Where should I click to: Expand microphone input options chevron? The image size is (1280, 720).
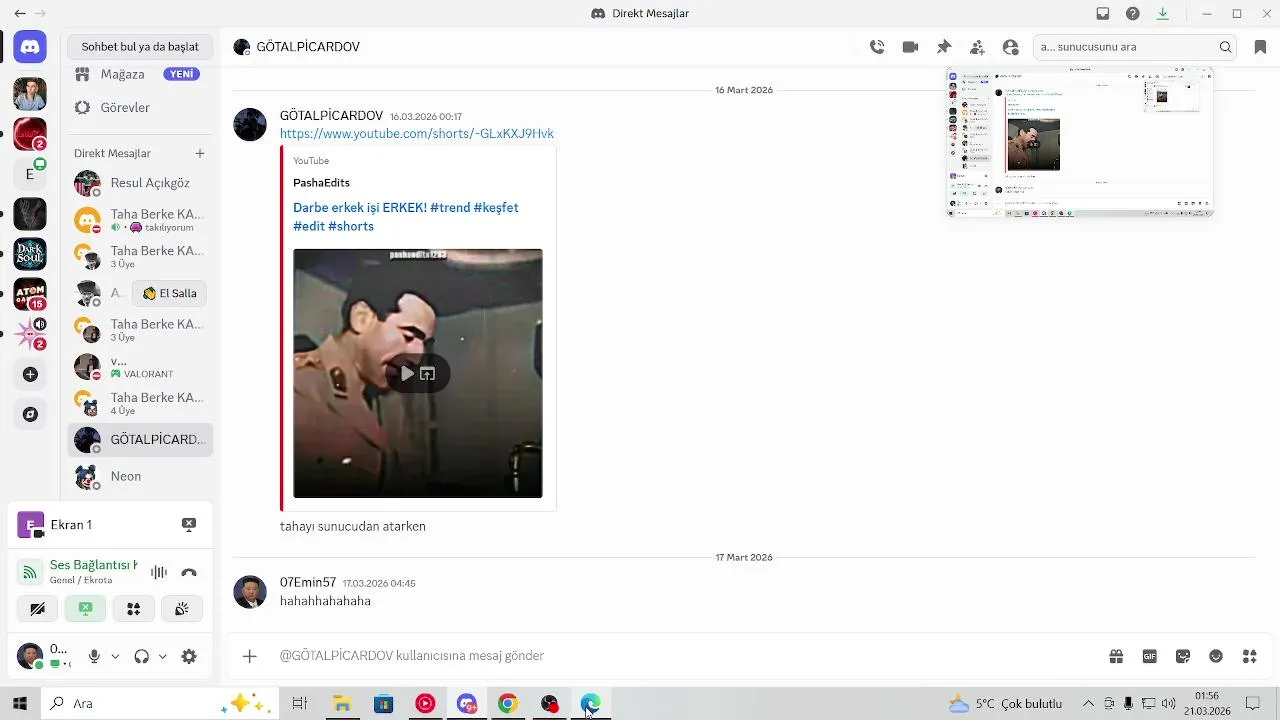[115, 656]
